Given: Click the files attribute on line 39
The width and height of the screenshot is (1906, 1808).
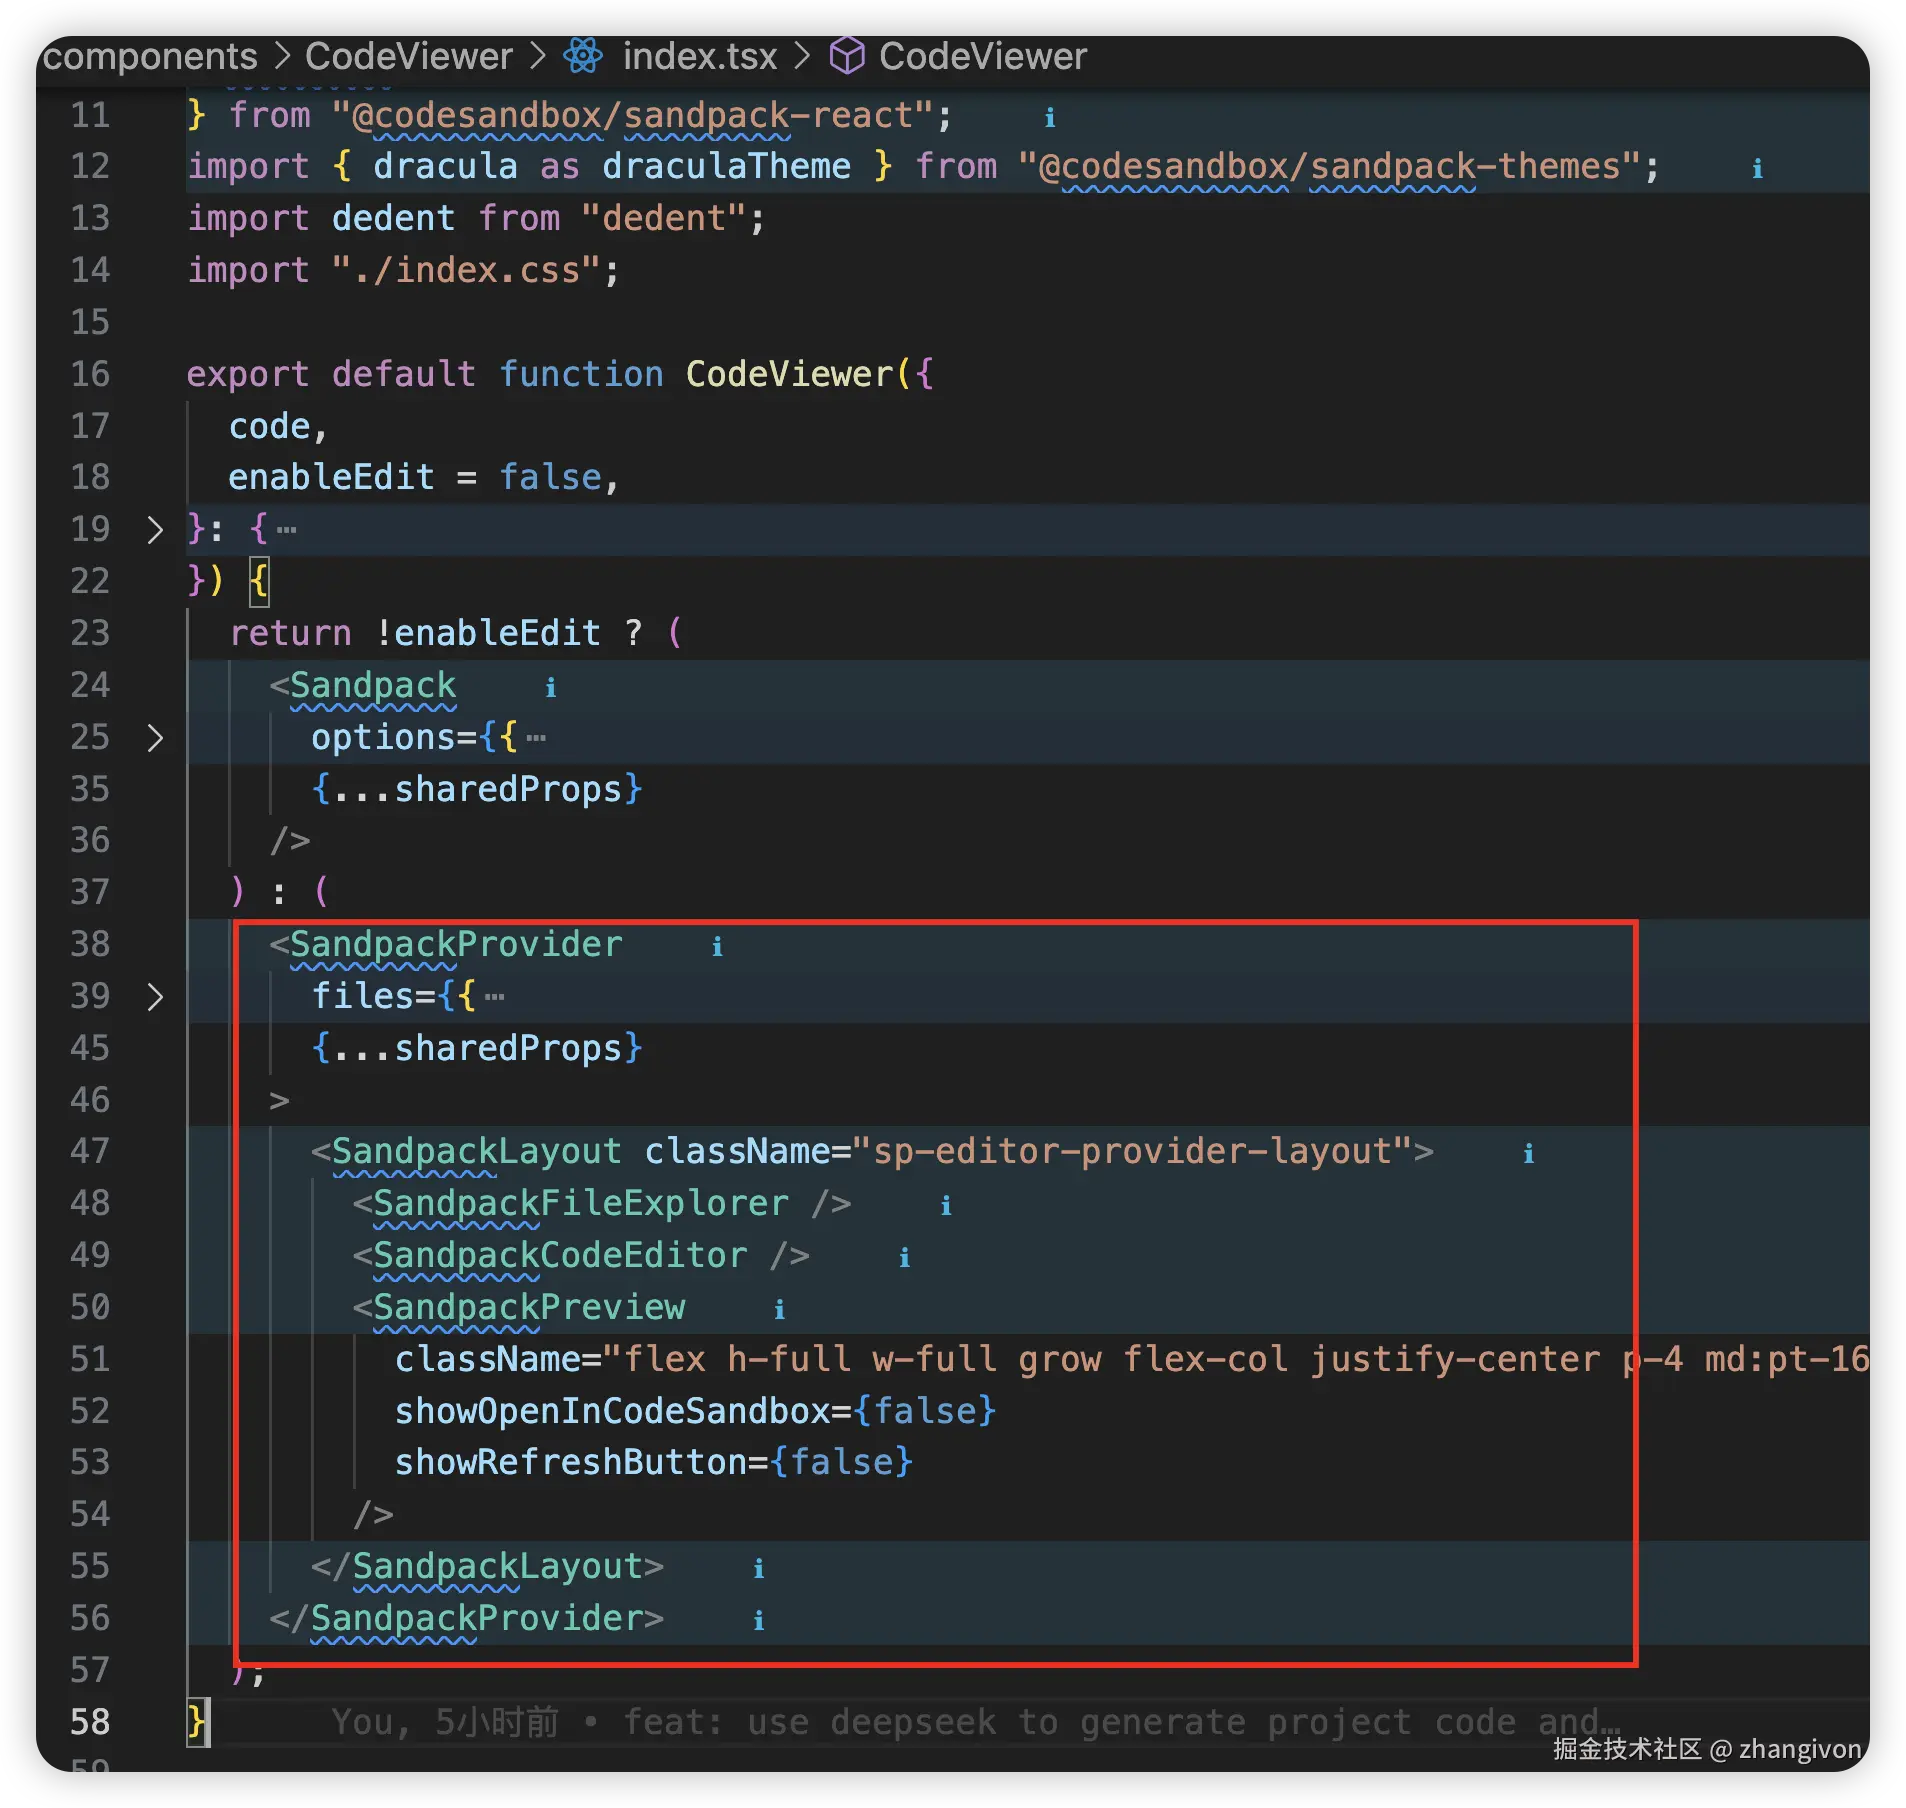Looking at the screenshot, I should (362, 996).
